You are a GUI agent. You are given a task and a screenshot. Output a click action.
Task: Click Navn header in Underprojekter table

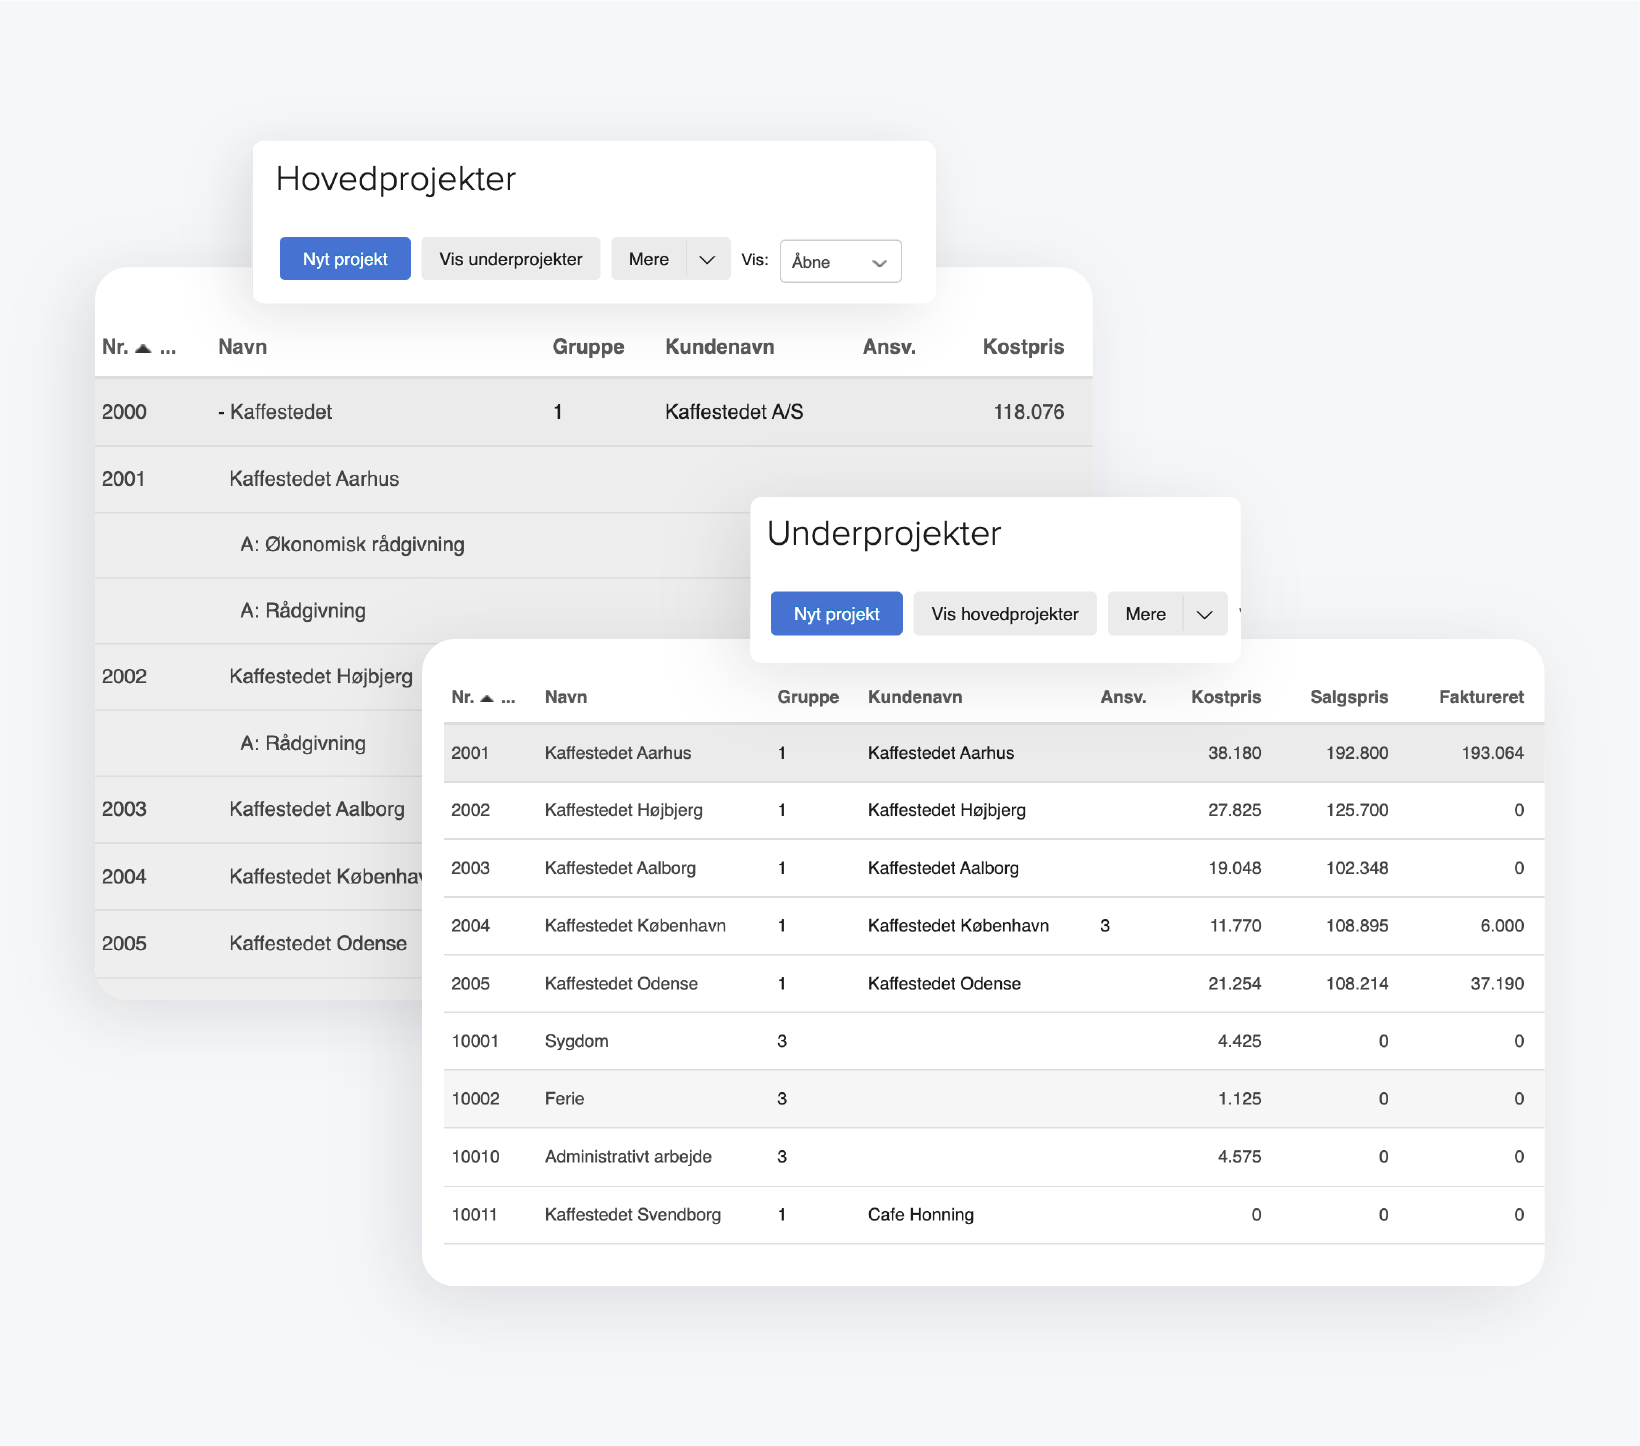pos(566,697)
